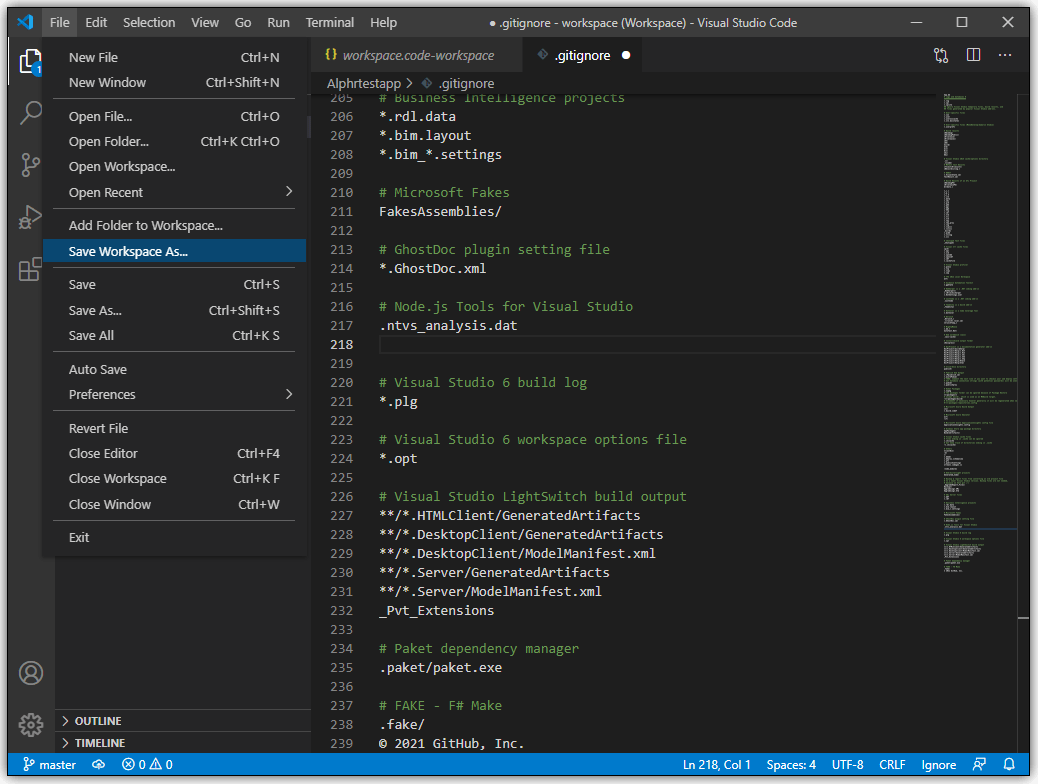
Task: Toggle Auto Save in the File menu
Action: (98, 369)
